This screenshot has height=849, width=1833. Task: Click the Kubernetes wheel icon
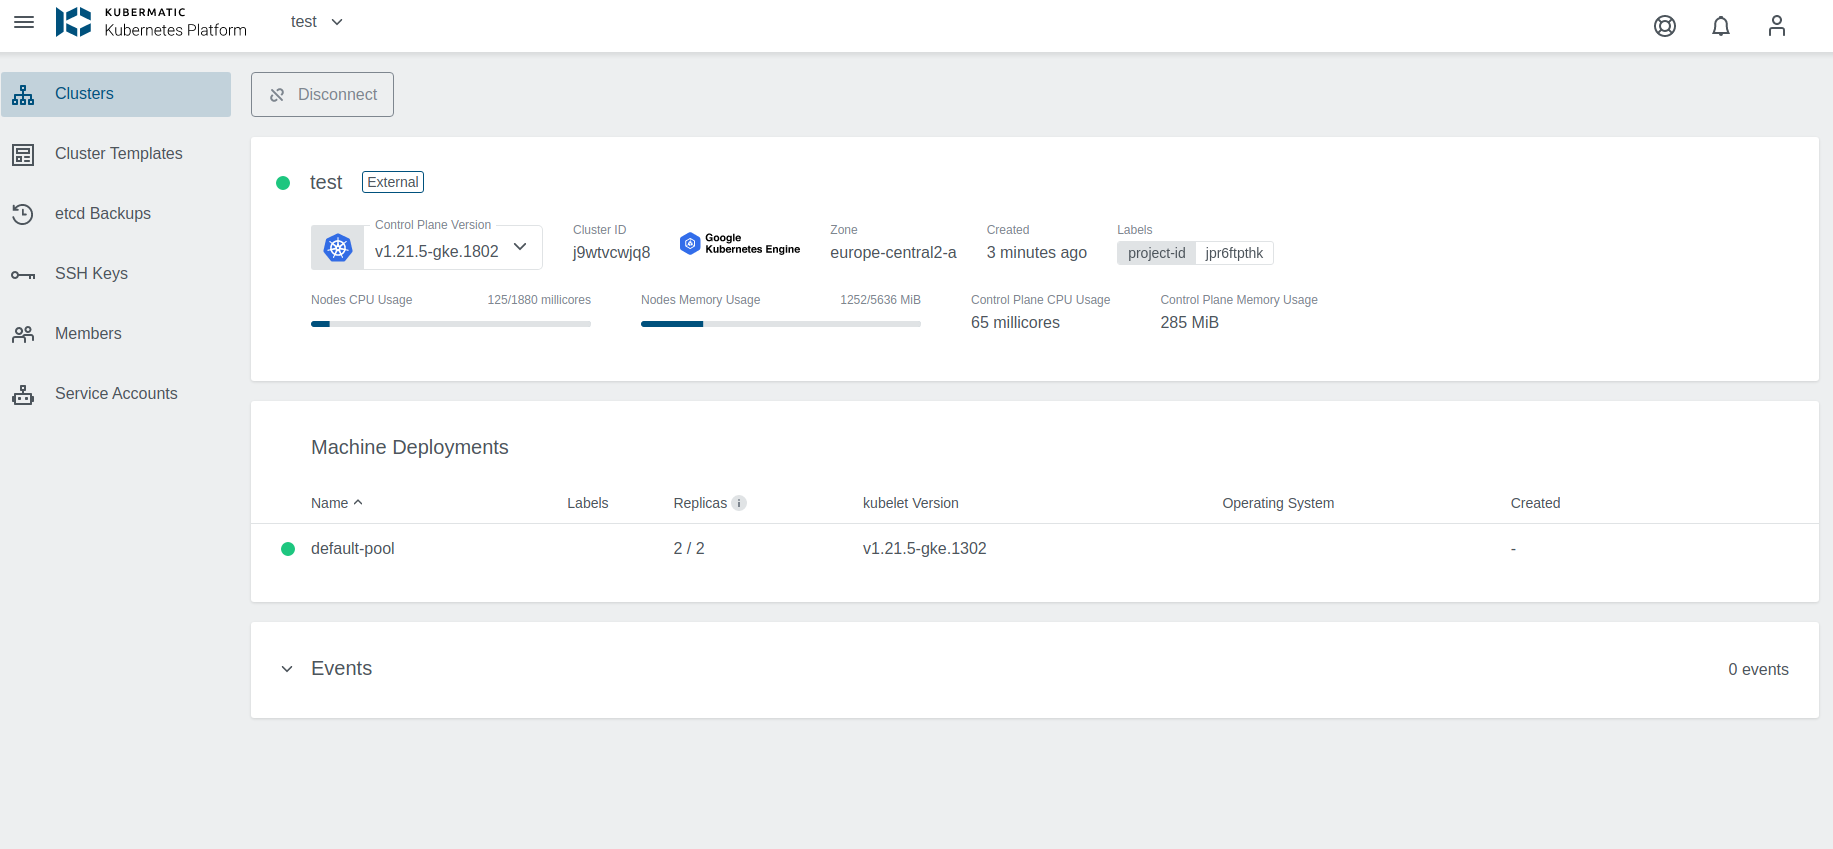click(338, 248)
